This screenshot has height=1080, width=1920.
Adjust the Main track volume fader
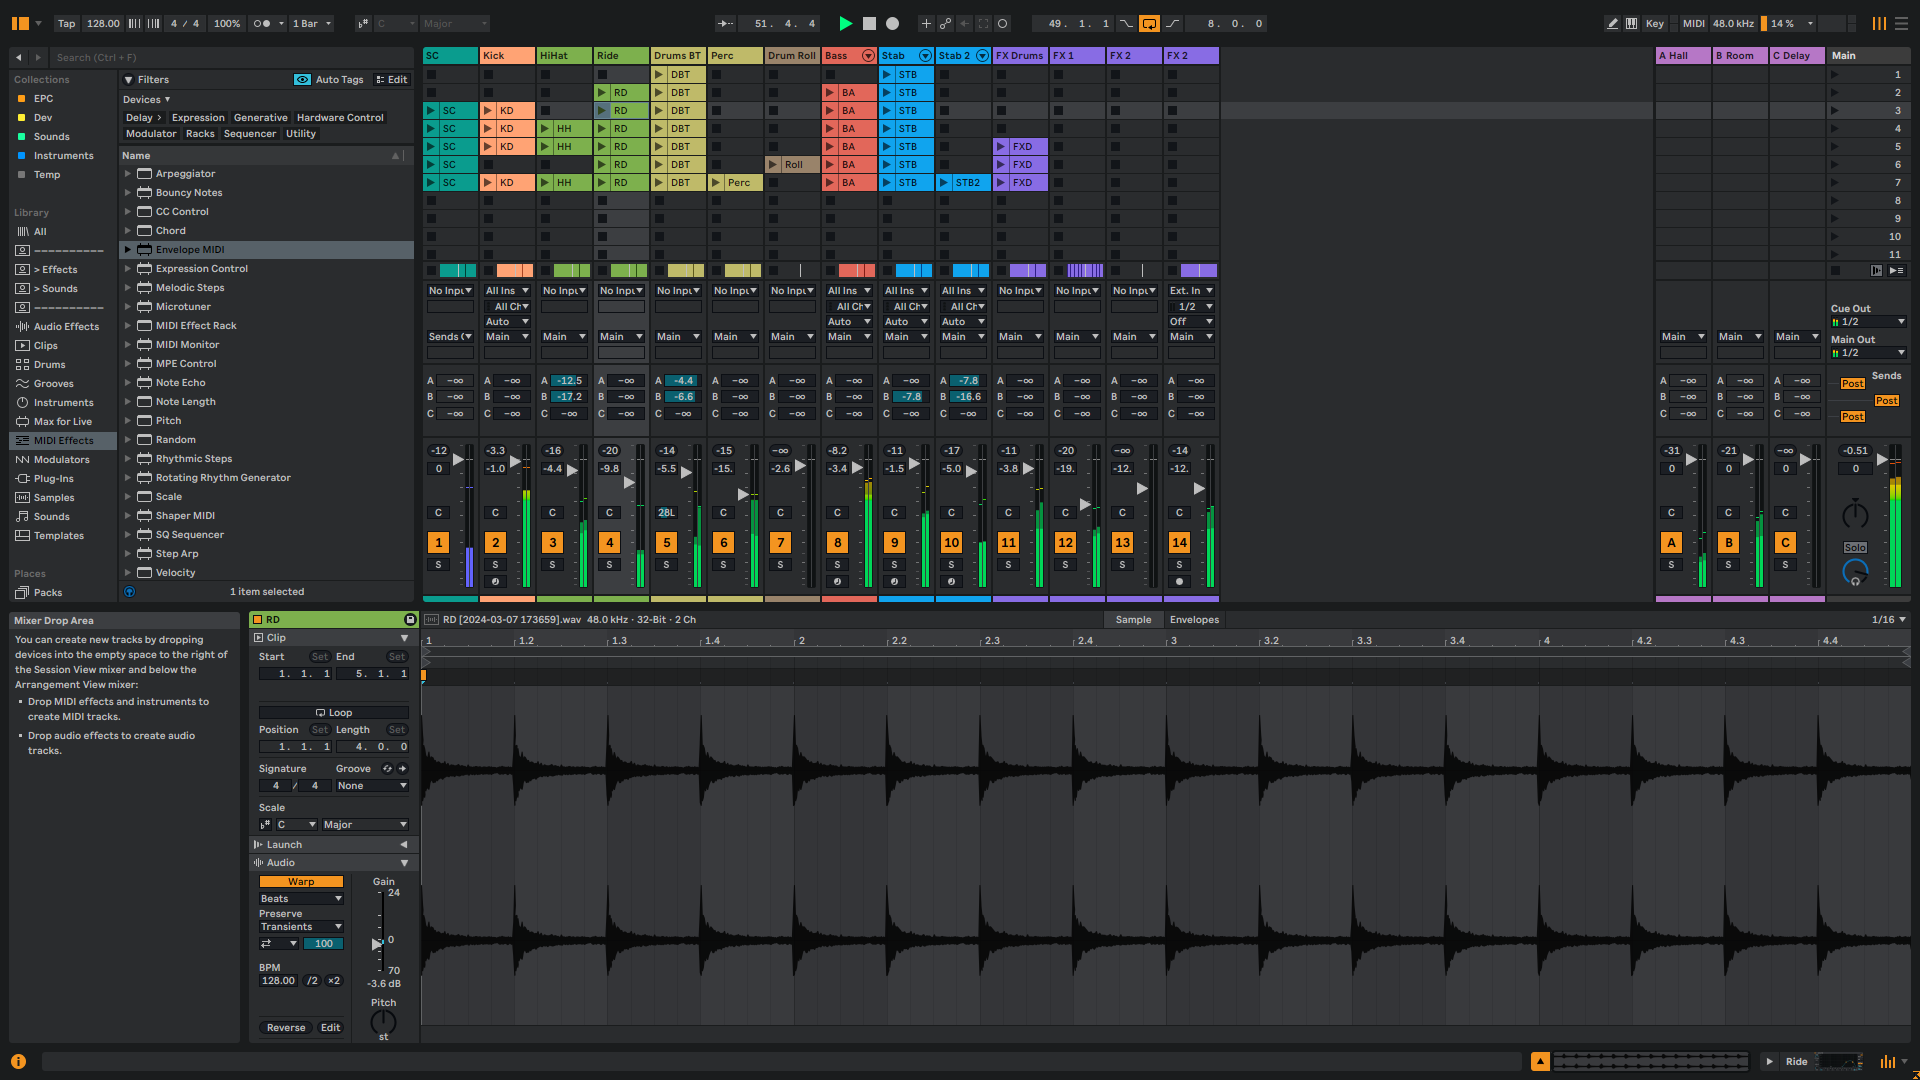(1882, 459)
